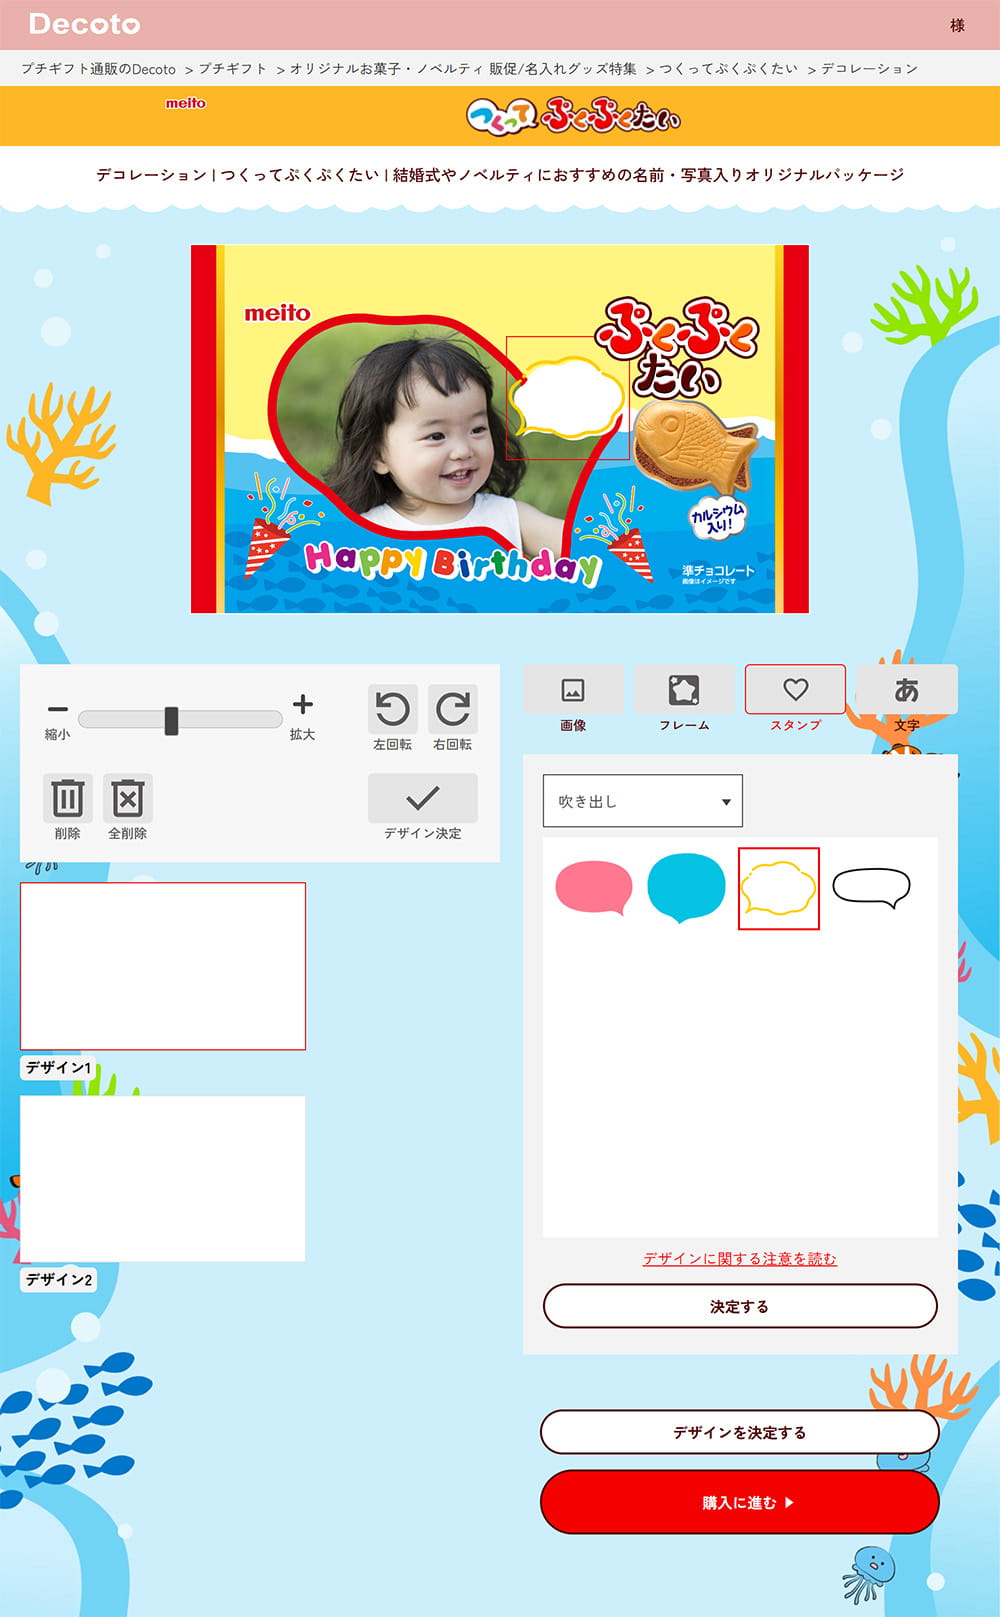This screenshot has height=1617, width=1000.
Task: Select the yellow cloud bubble stamp
Action: [x=779, y=888]
